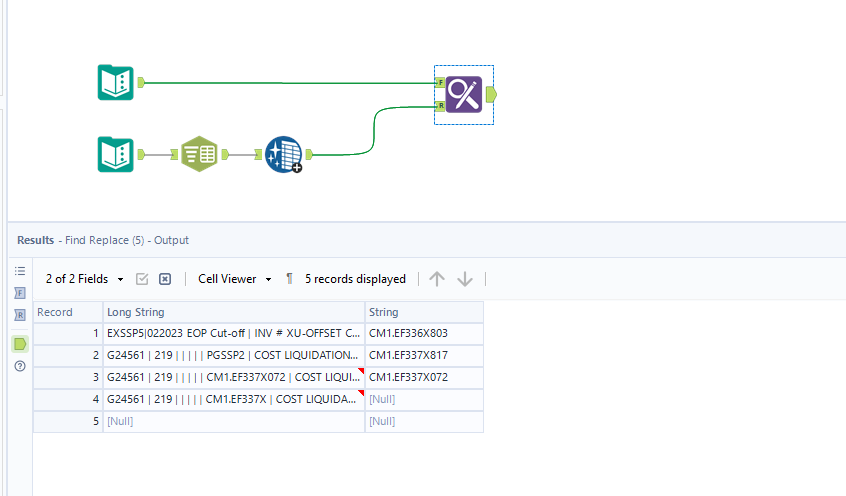This screenshot has width=846, height=496.
Task: Click Data Cleansing tool's input anchor
Action: (x=258, y=155)
